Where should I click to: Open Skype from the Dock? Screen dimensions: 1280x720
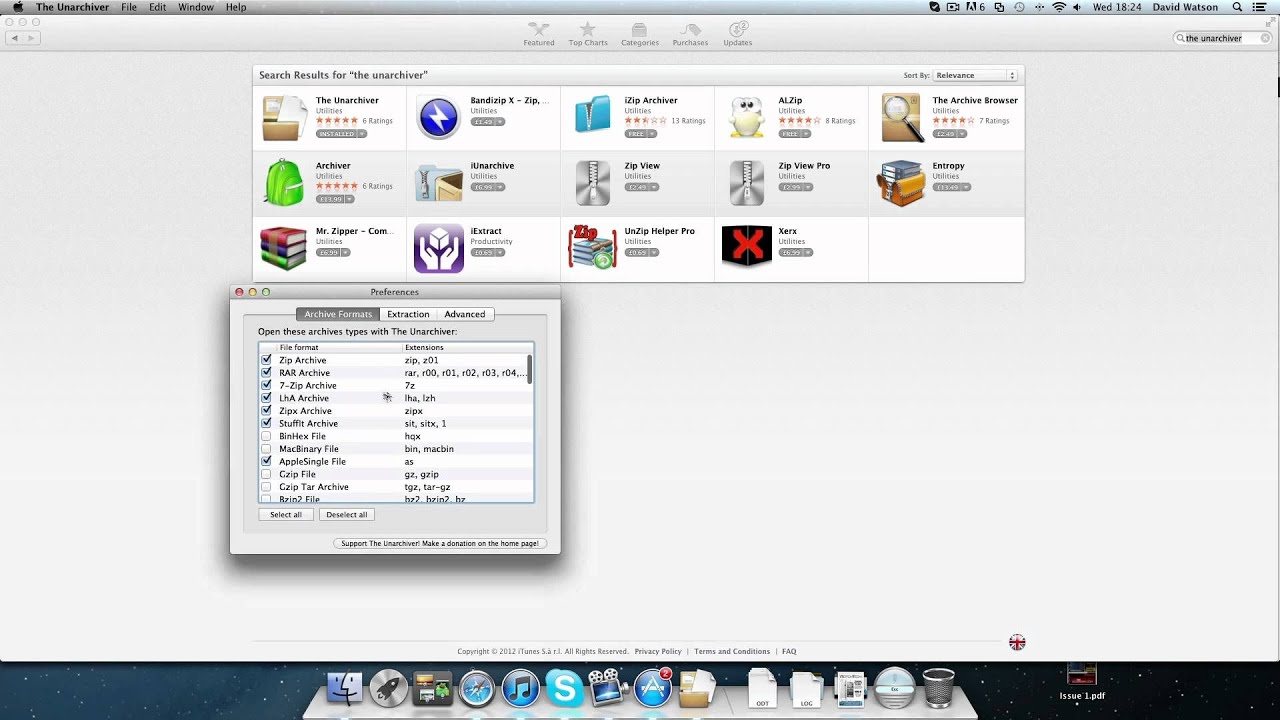(565, 688)
